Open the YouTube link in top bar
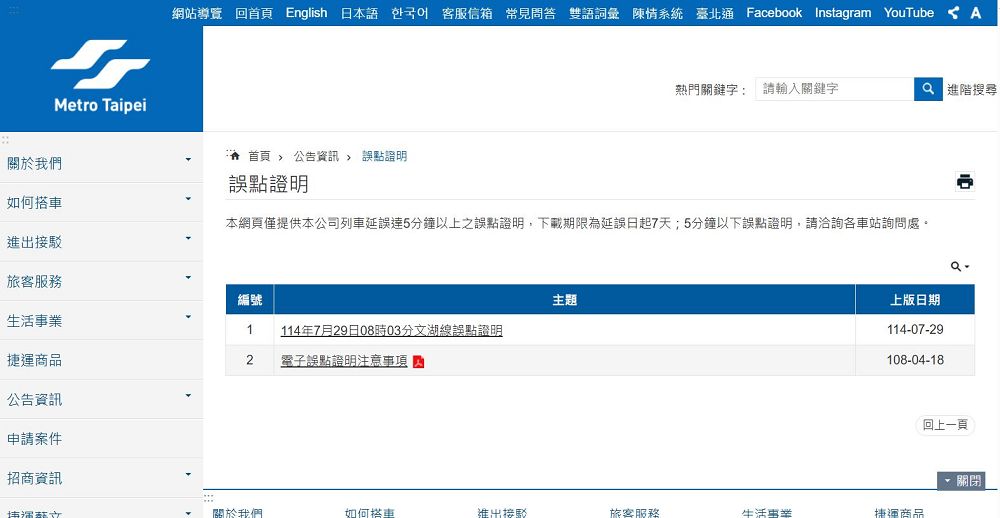This screenshot has width=1000, height=518. (x=908, y=13)
